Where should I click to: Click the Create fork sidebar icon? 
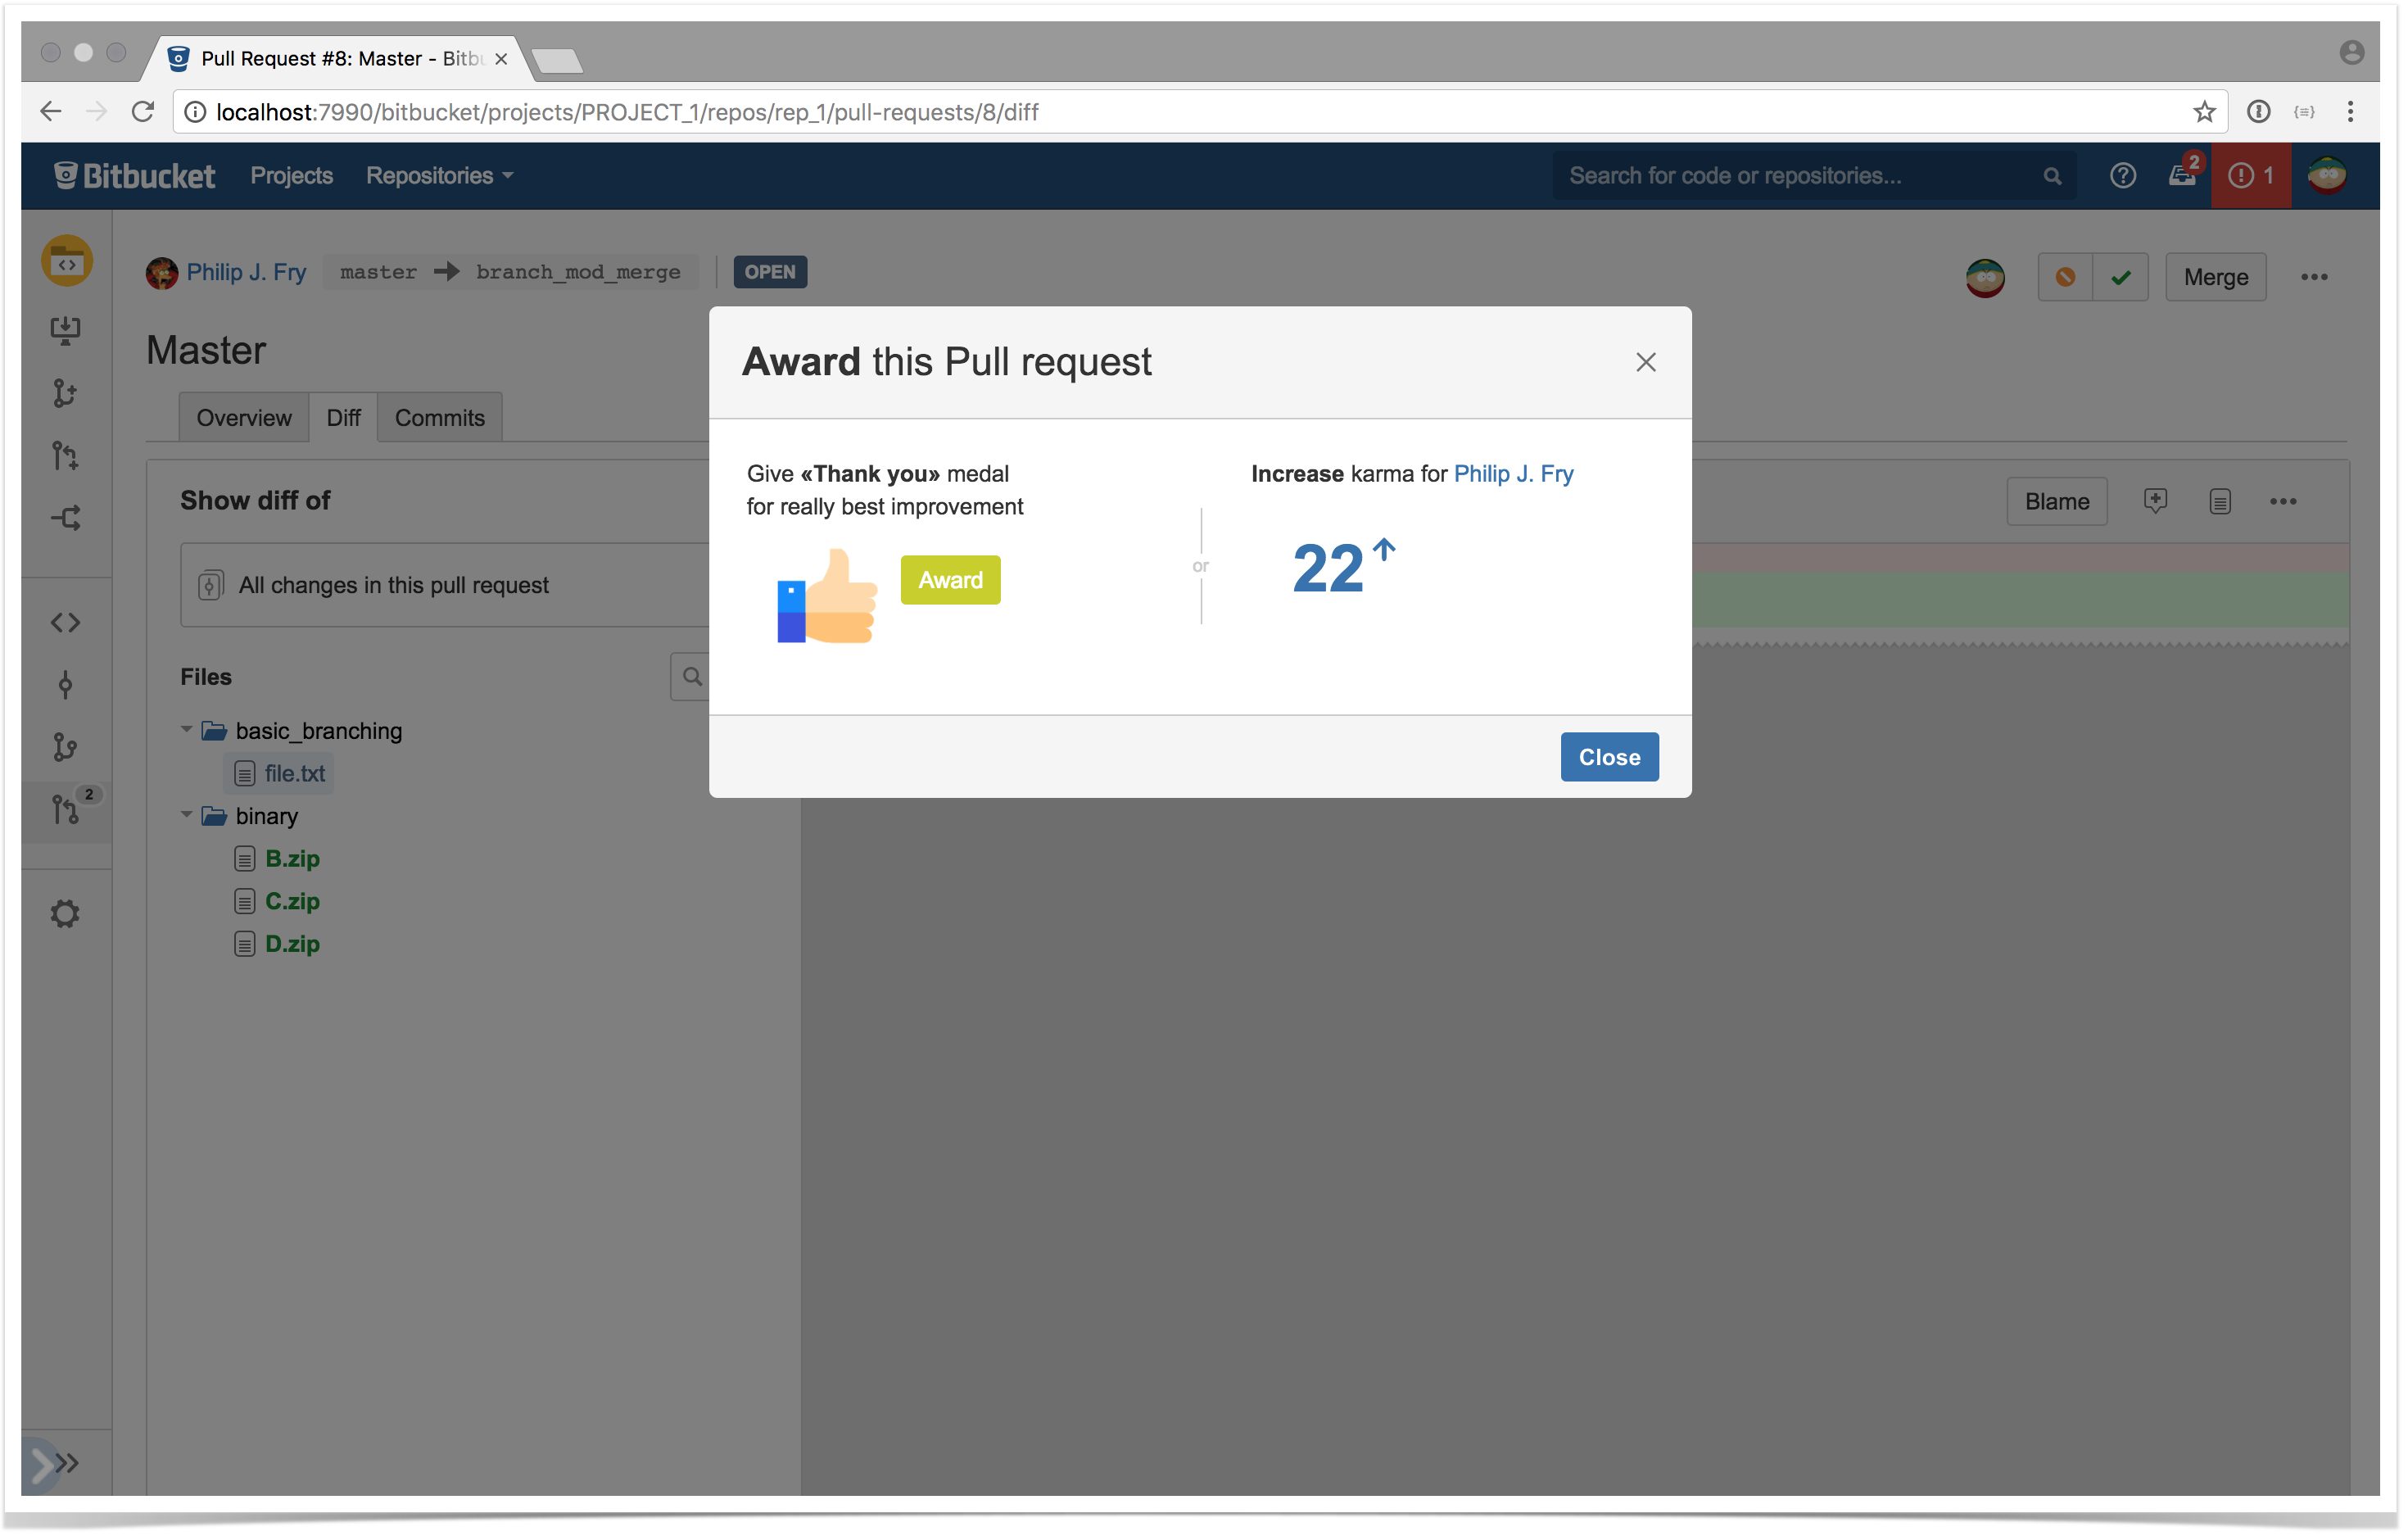[x=66, y=518]
